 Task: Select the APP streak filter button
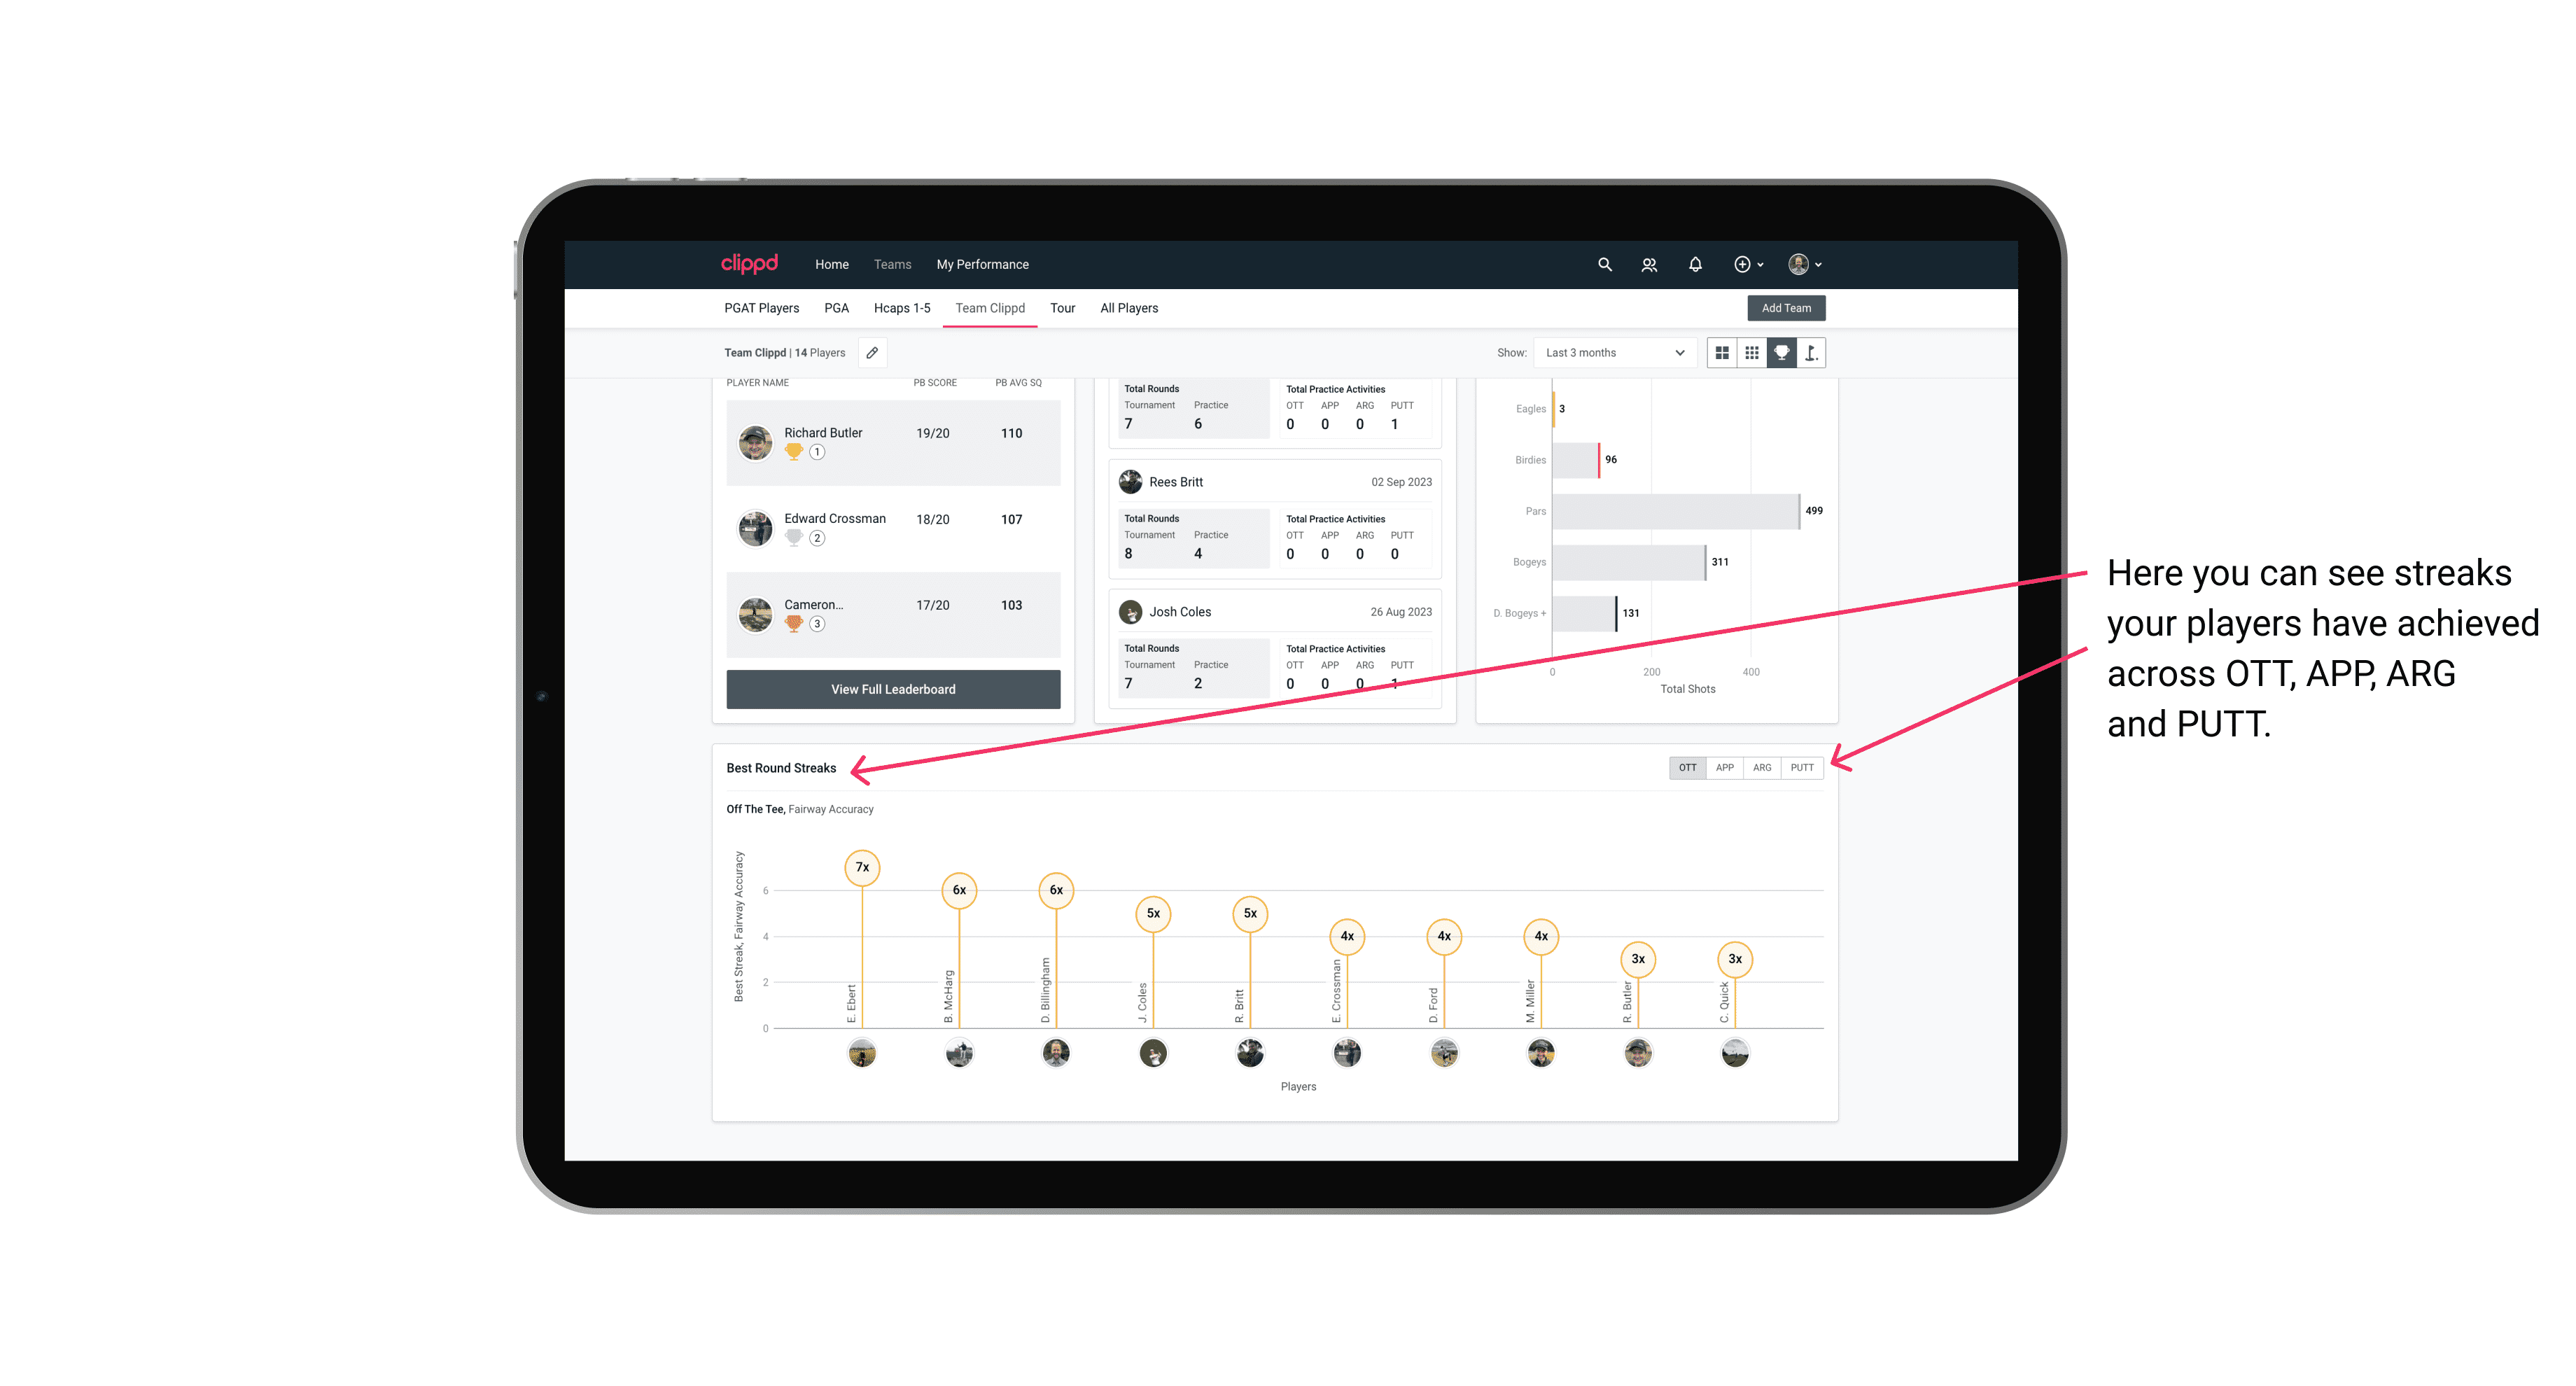[1721, 768]
